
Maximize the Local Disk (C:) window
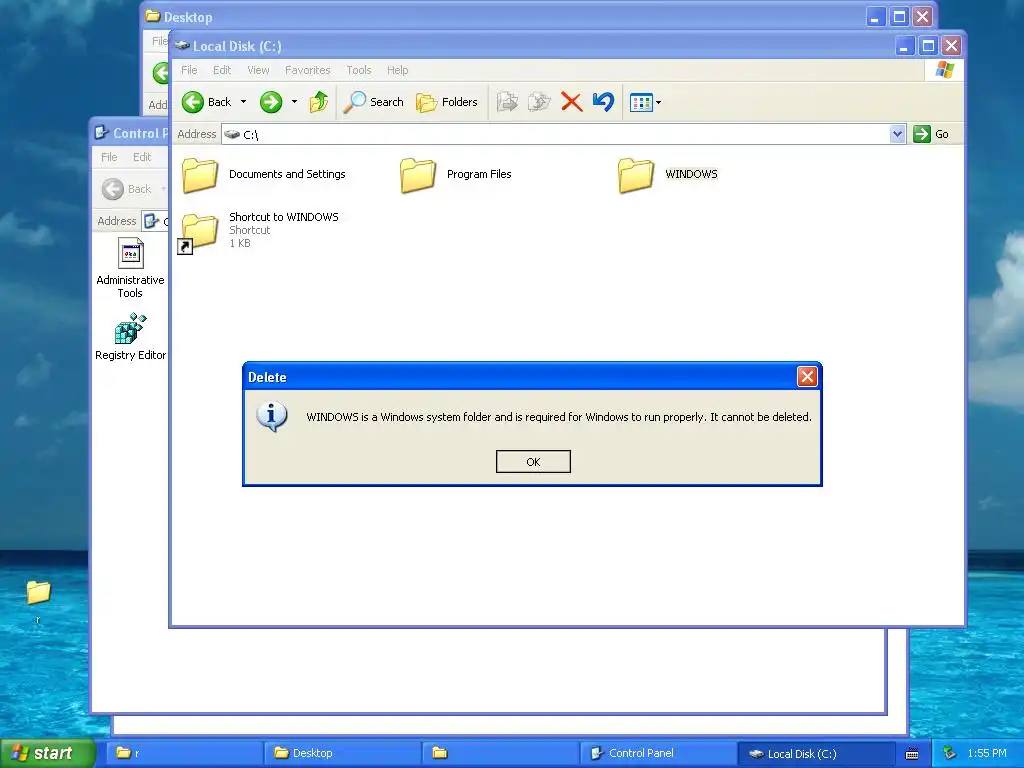928,46
